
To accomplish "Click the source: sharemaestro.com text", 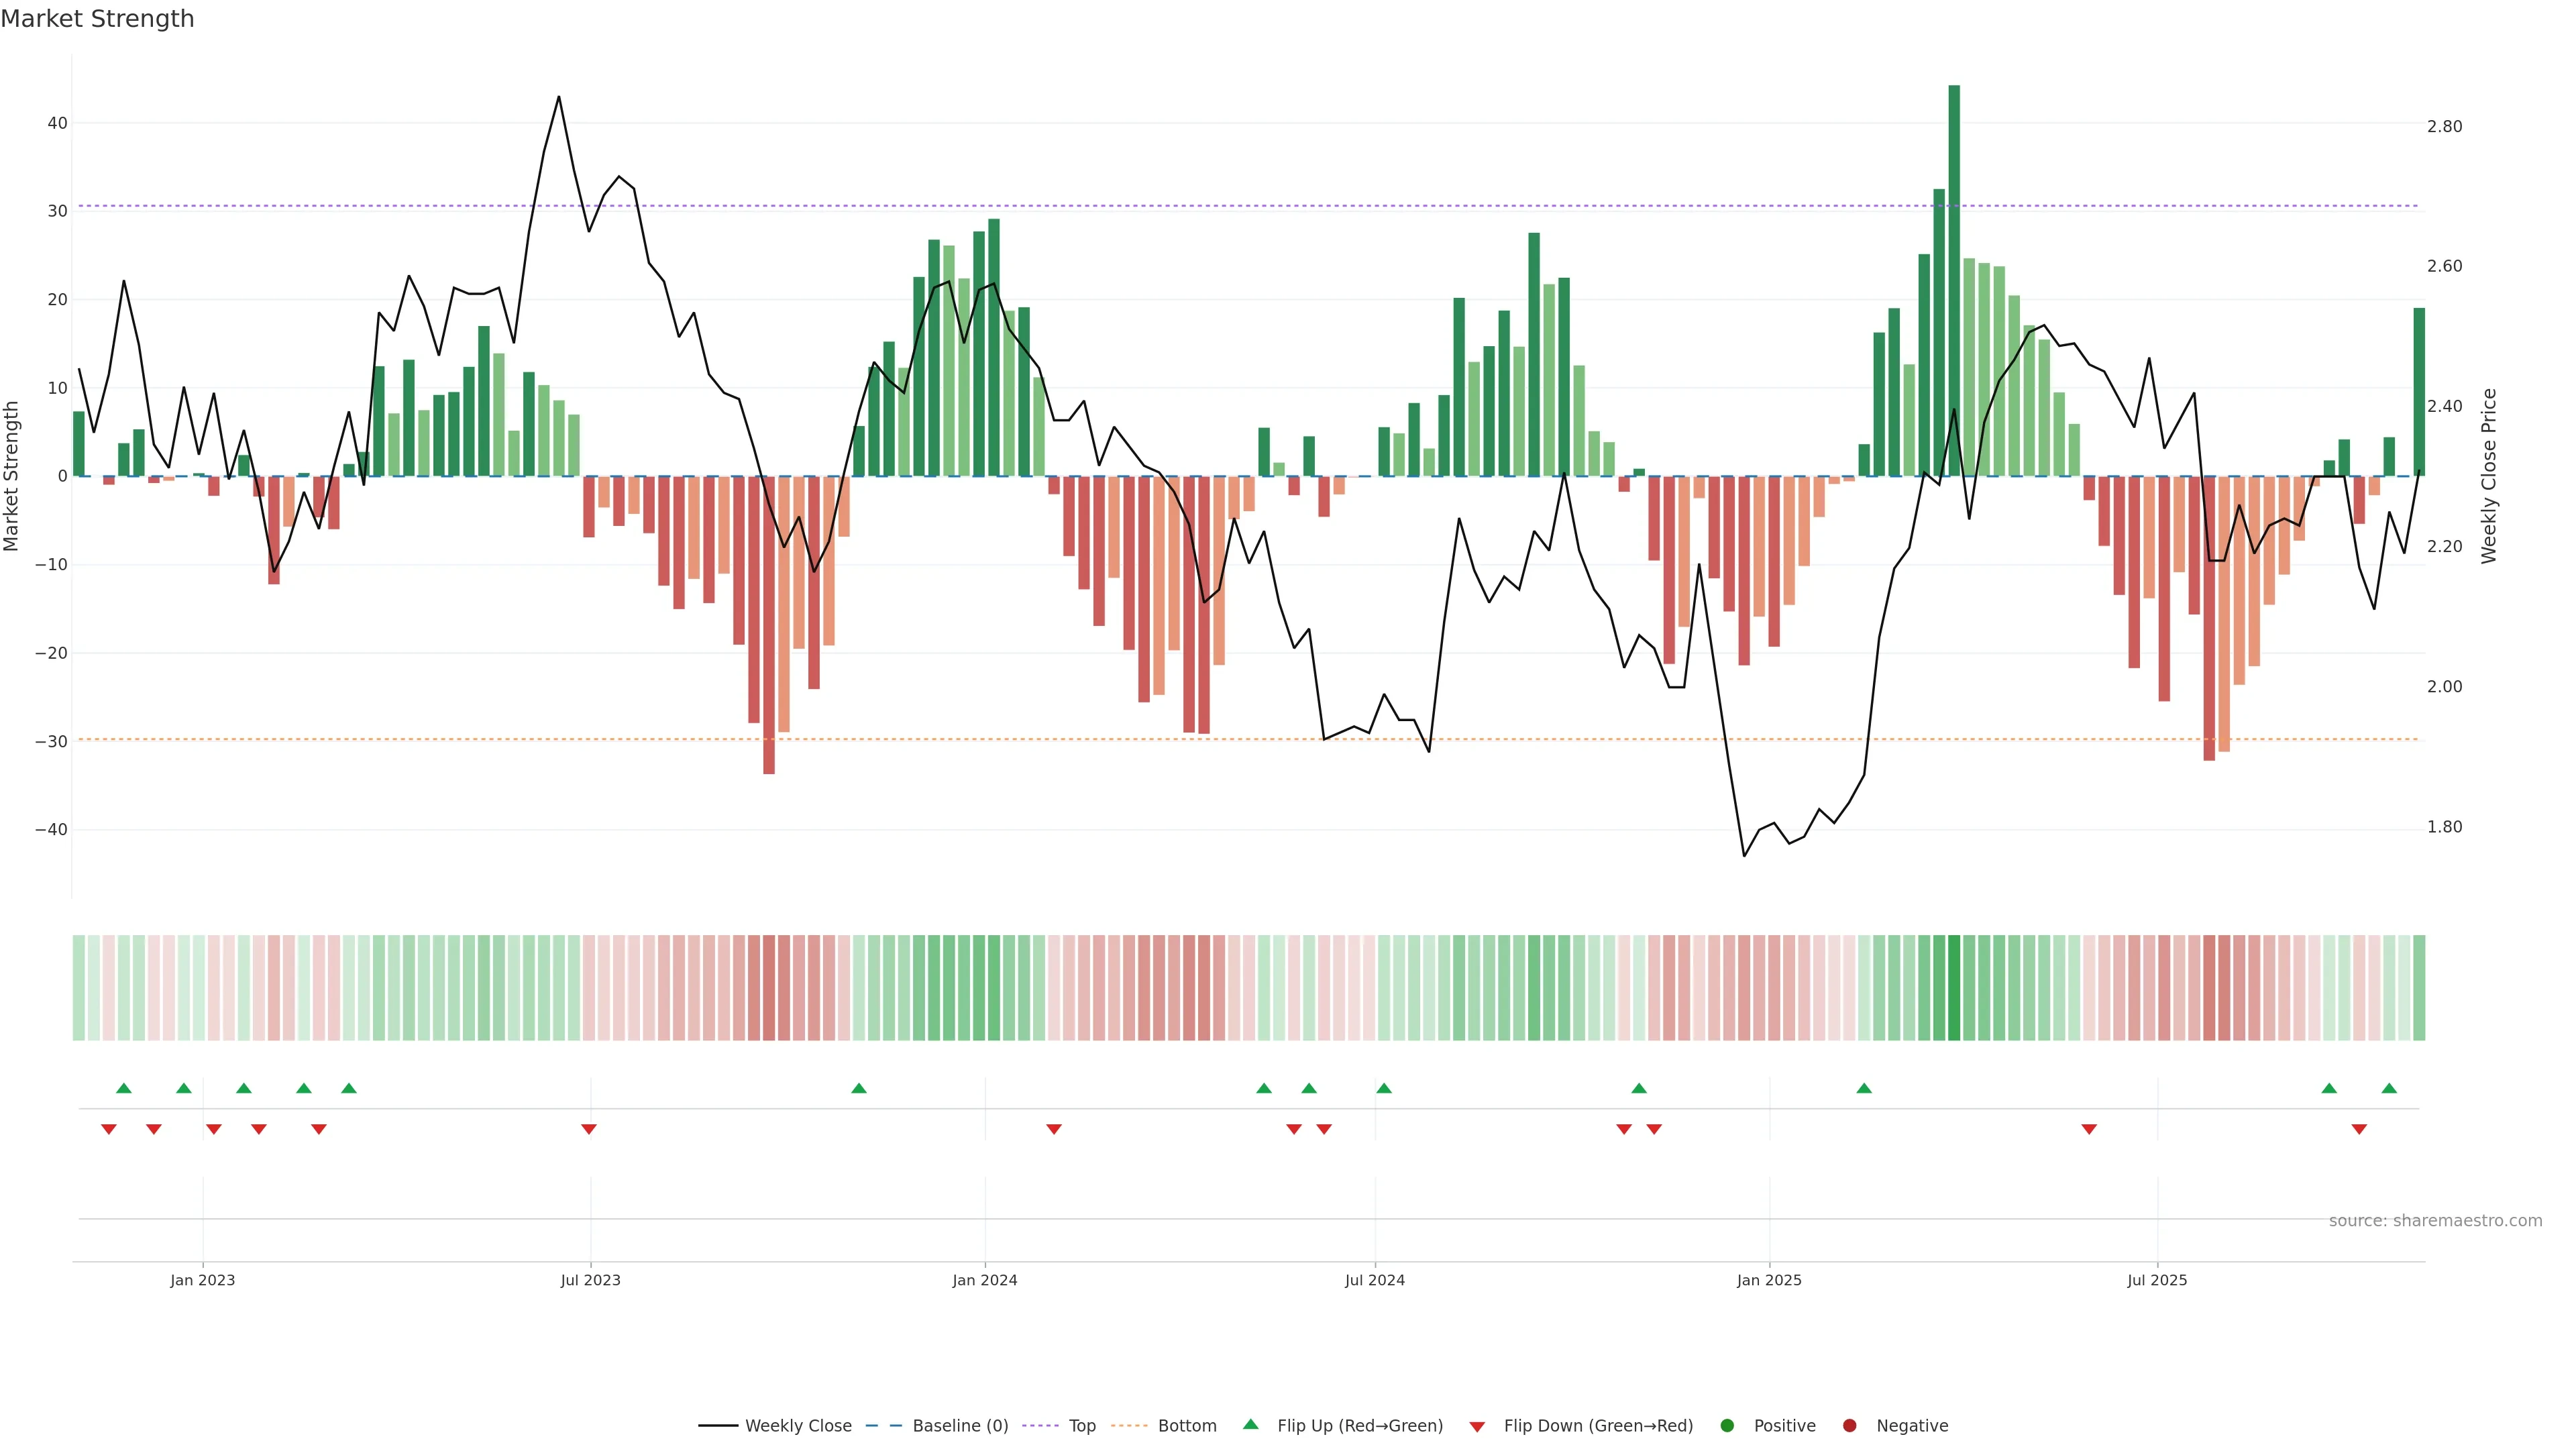I will pos(2435,1221).
